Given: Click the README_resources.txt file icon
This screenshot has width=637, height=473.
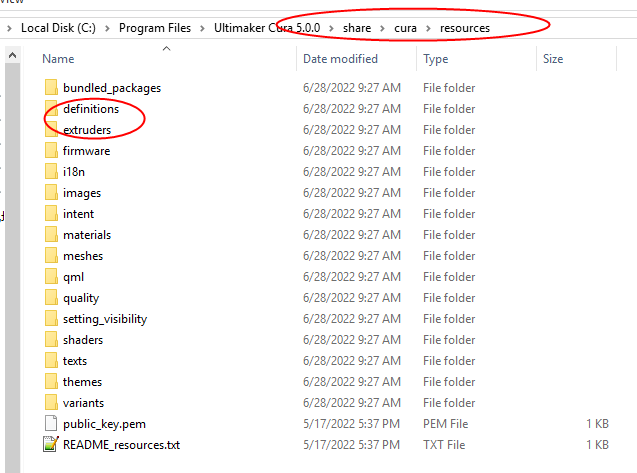Looking at the screenshot, I should tap(51, 444).
